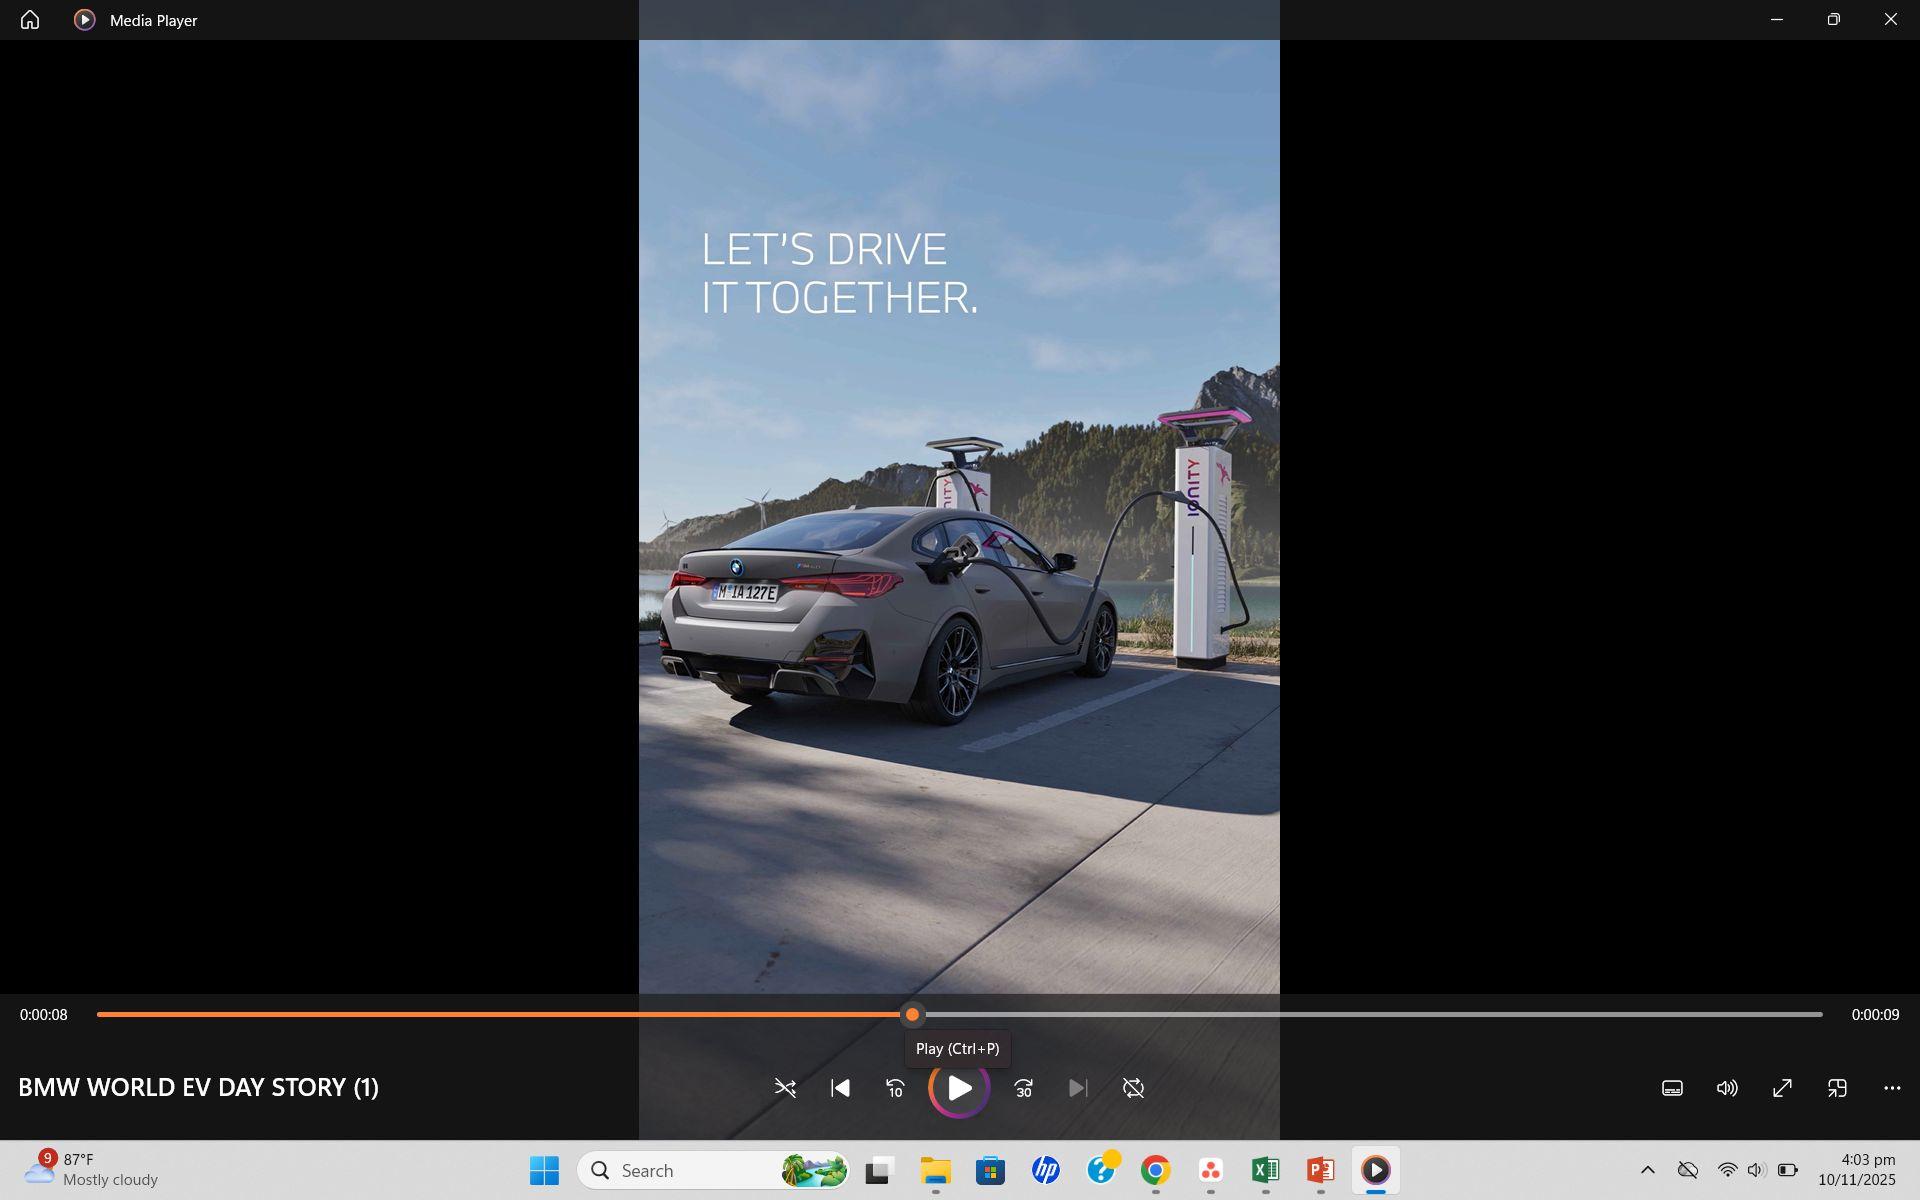Open more options menu
Screen dimensions: 1920x1200
pos(1892,1088)
